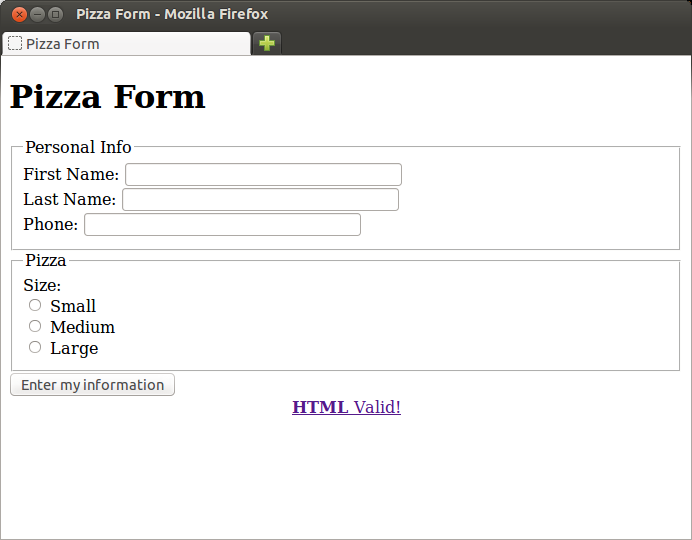This screenshot has height=540, width=692.
Task: Click the dashed favicon on the Pizza Form tab
Action: (x=15, y=43)
